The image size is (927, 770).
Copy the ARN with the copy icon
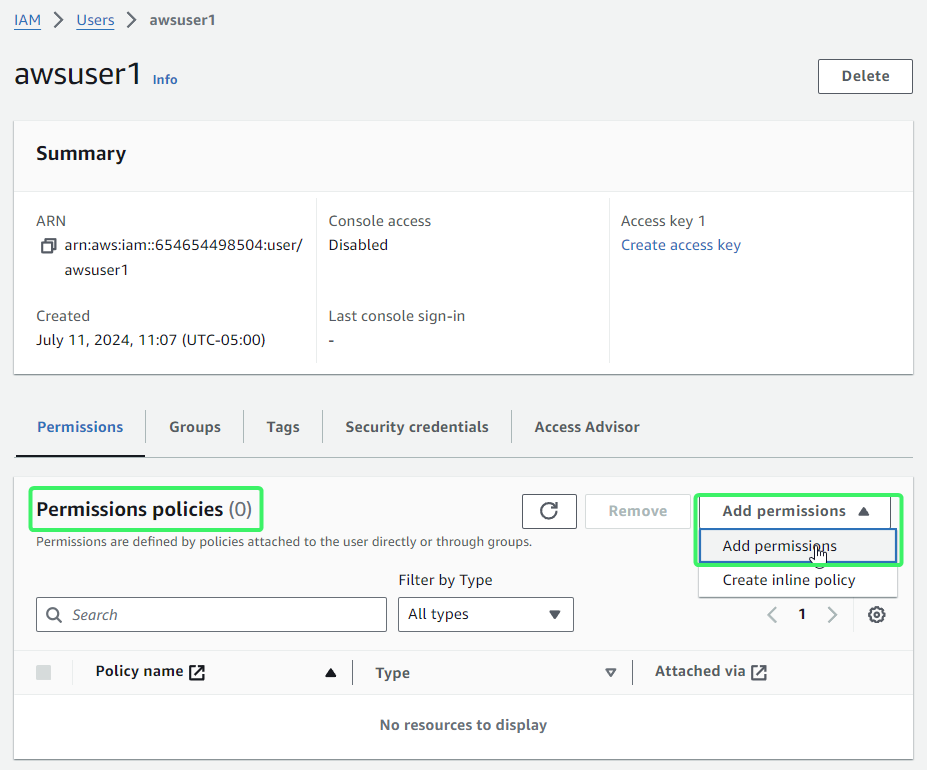pyautogui.click(x=48, y=245)
